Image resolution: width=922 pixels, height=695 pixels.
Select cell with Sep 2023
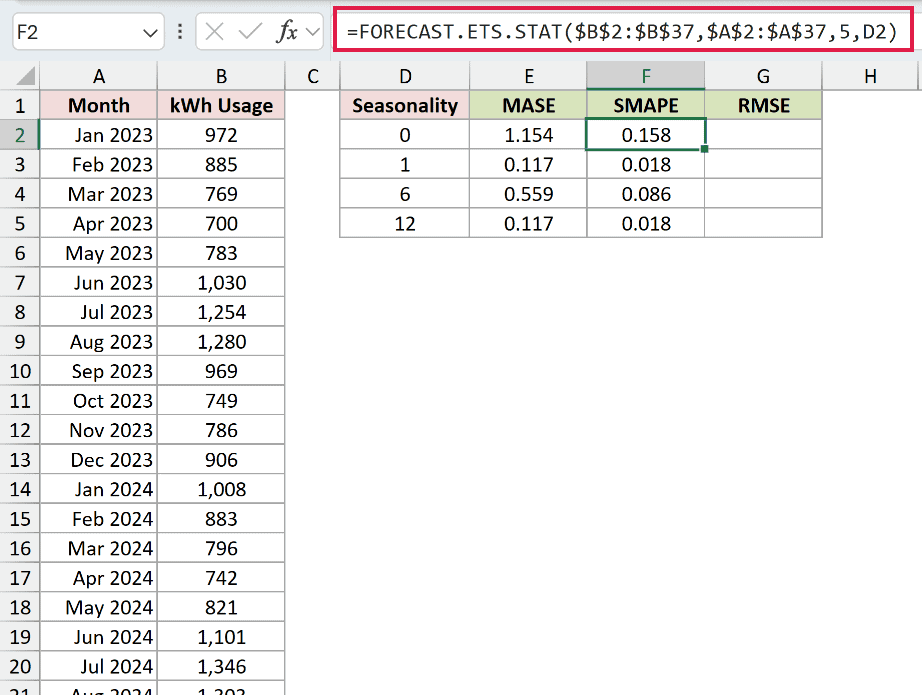99,372
